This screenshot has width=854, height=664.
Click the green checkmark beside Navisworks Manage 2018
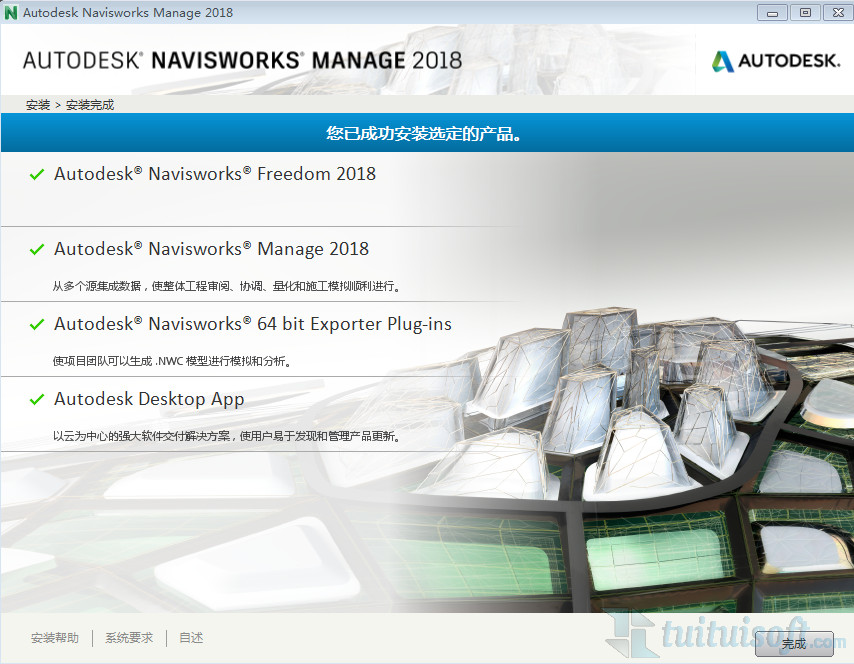pyautogui.click(x=37, y=249)
